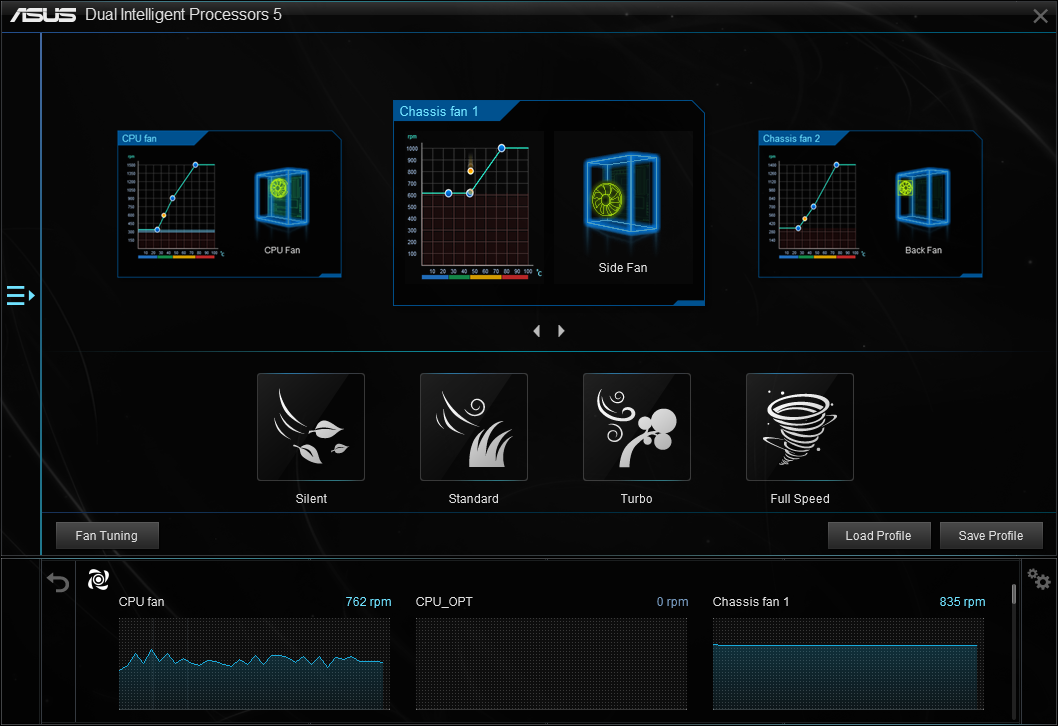Click the CPU_OPT monitor label
The width and height of the screenshot is (1058, 726).
(444, 602)
